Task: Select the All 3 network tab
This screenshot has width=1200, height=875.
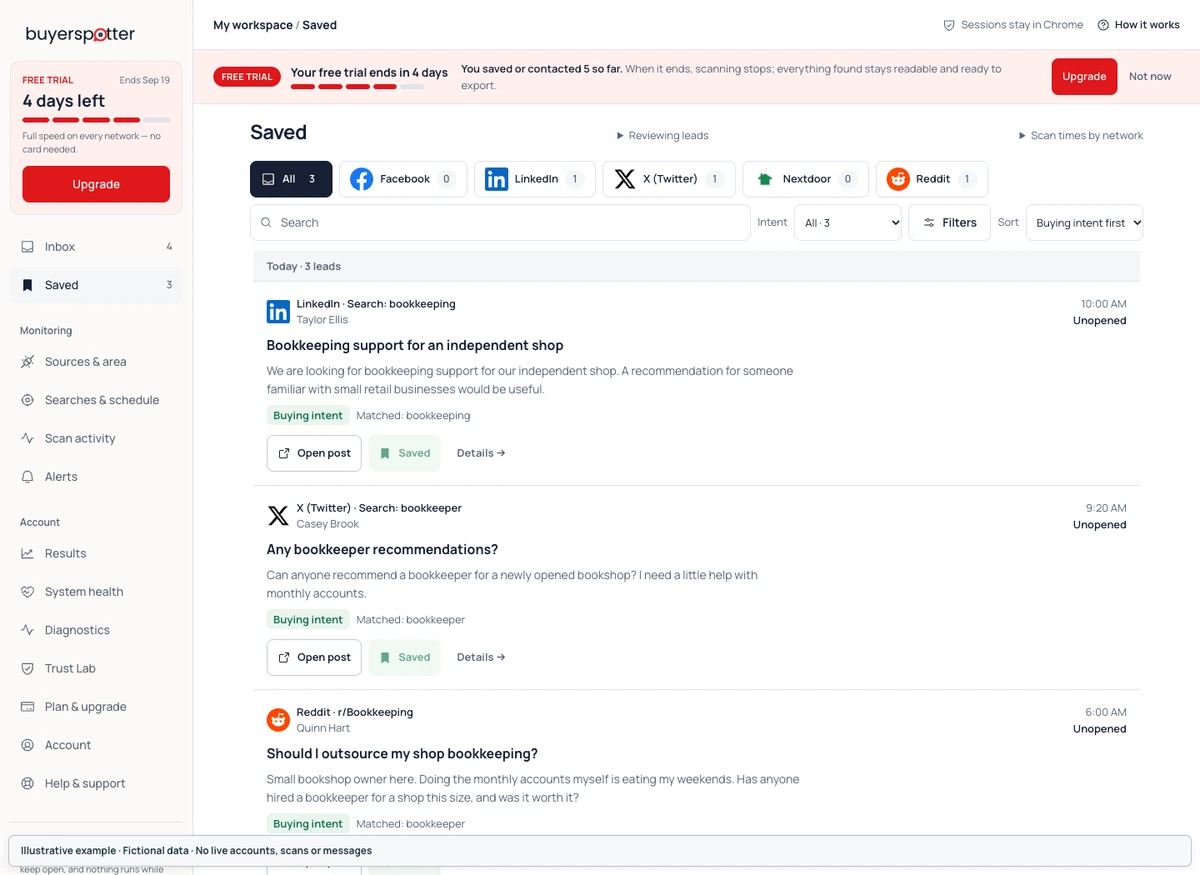Action: point(291,179)
